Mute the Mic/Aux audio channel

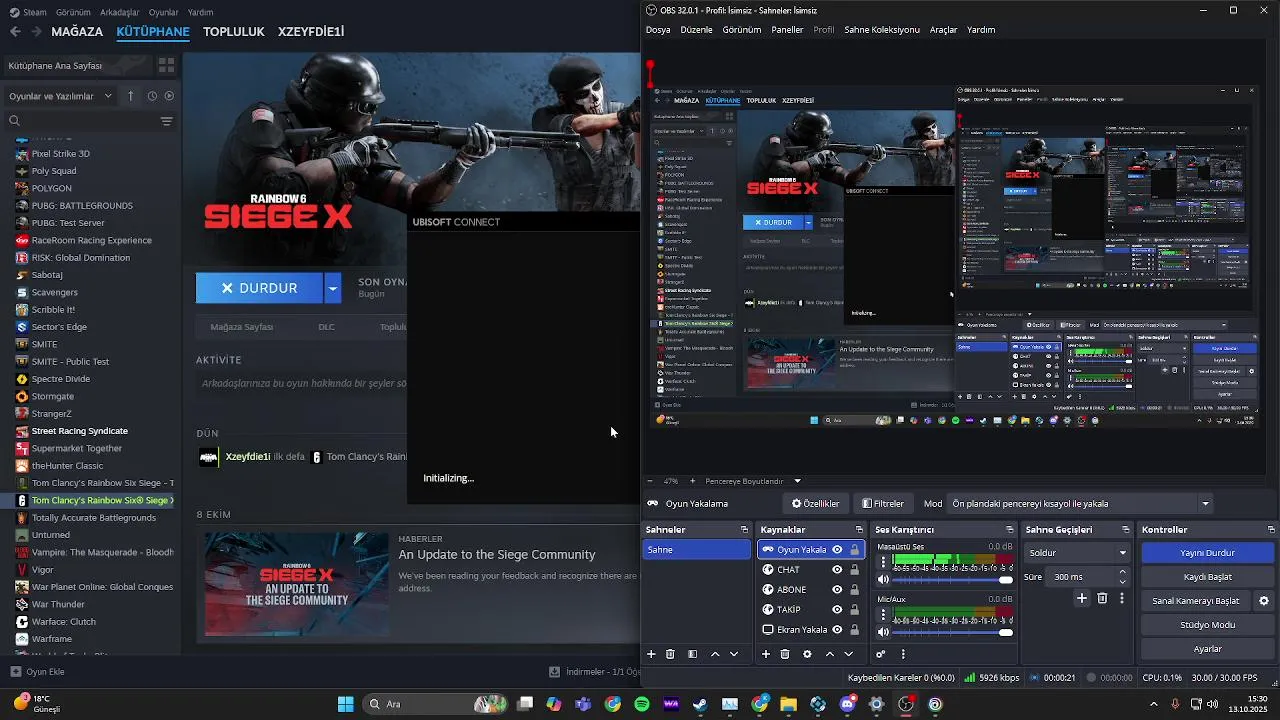pyautogui.click(x=883, y=632)
